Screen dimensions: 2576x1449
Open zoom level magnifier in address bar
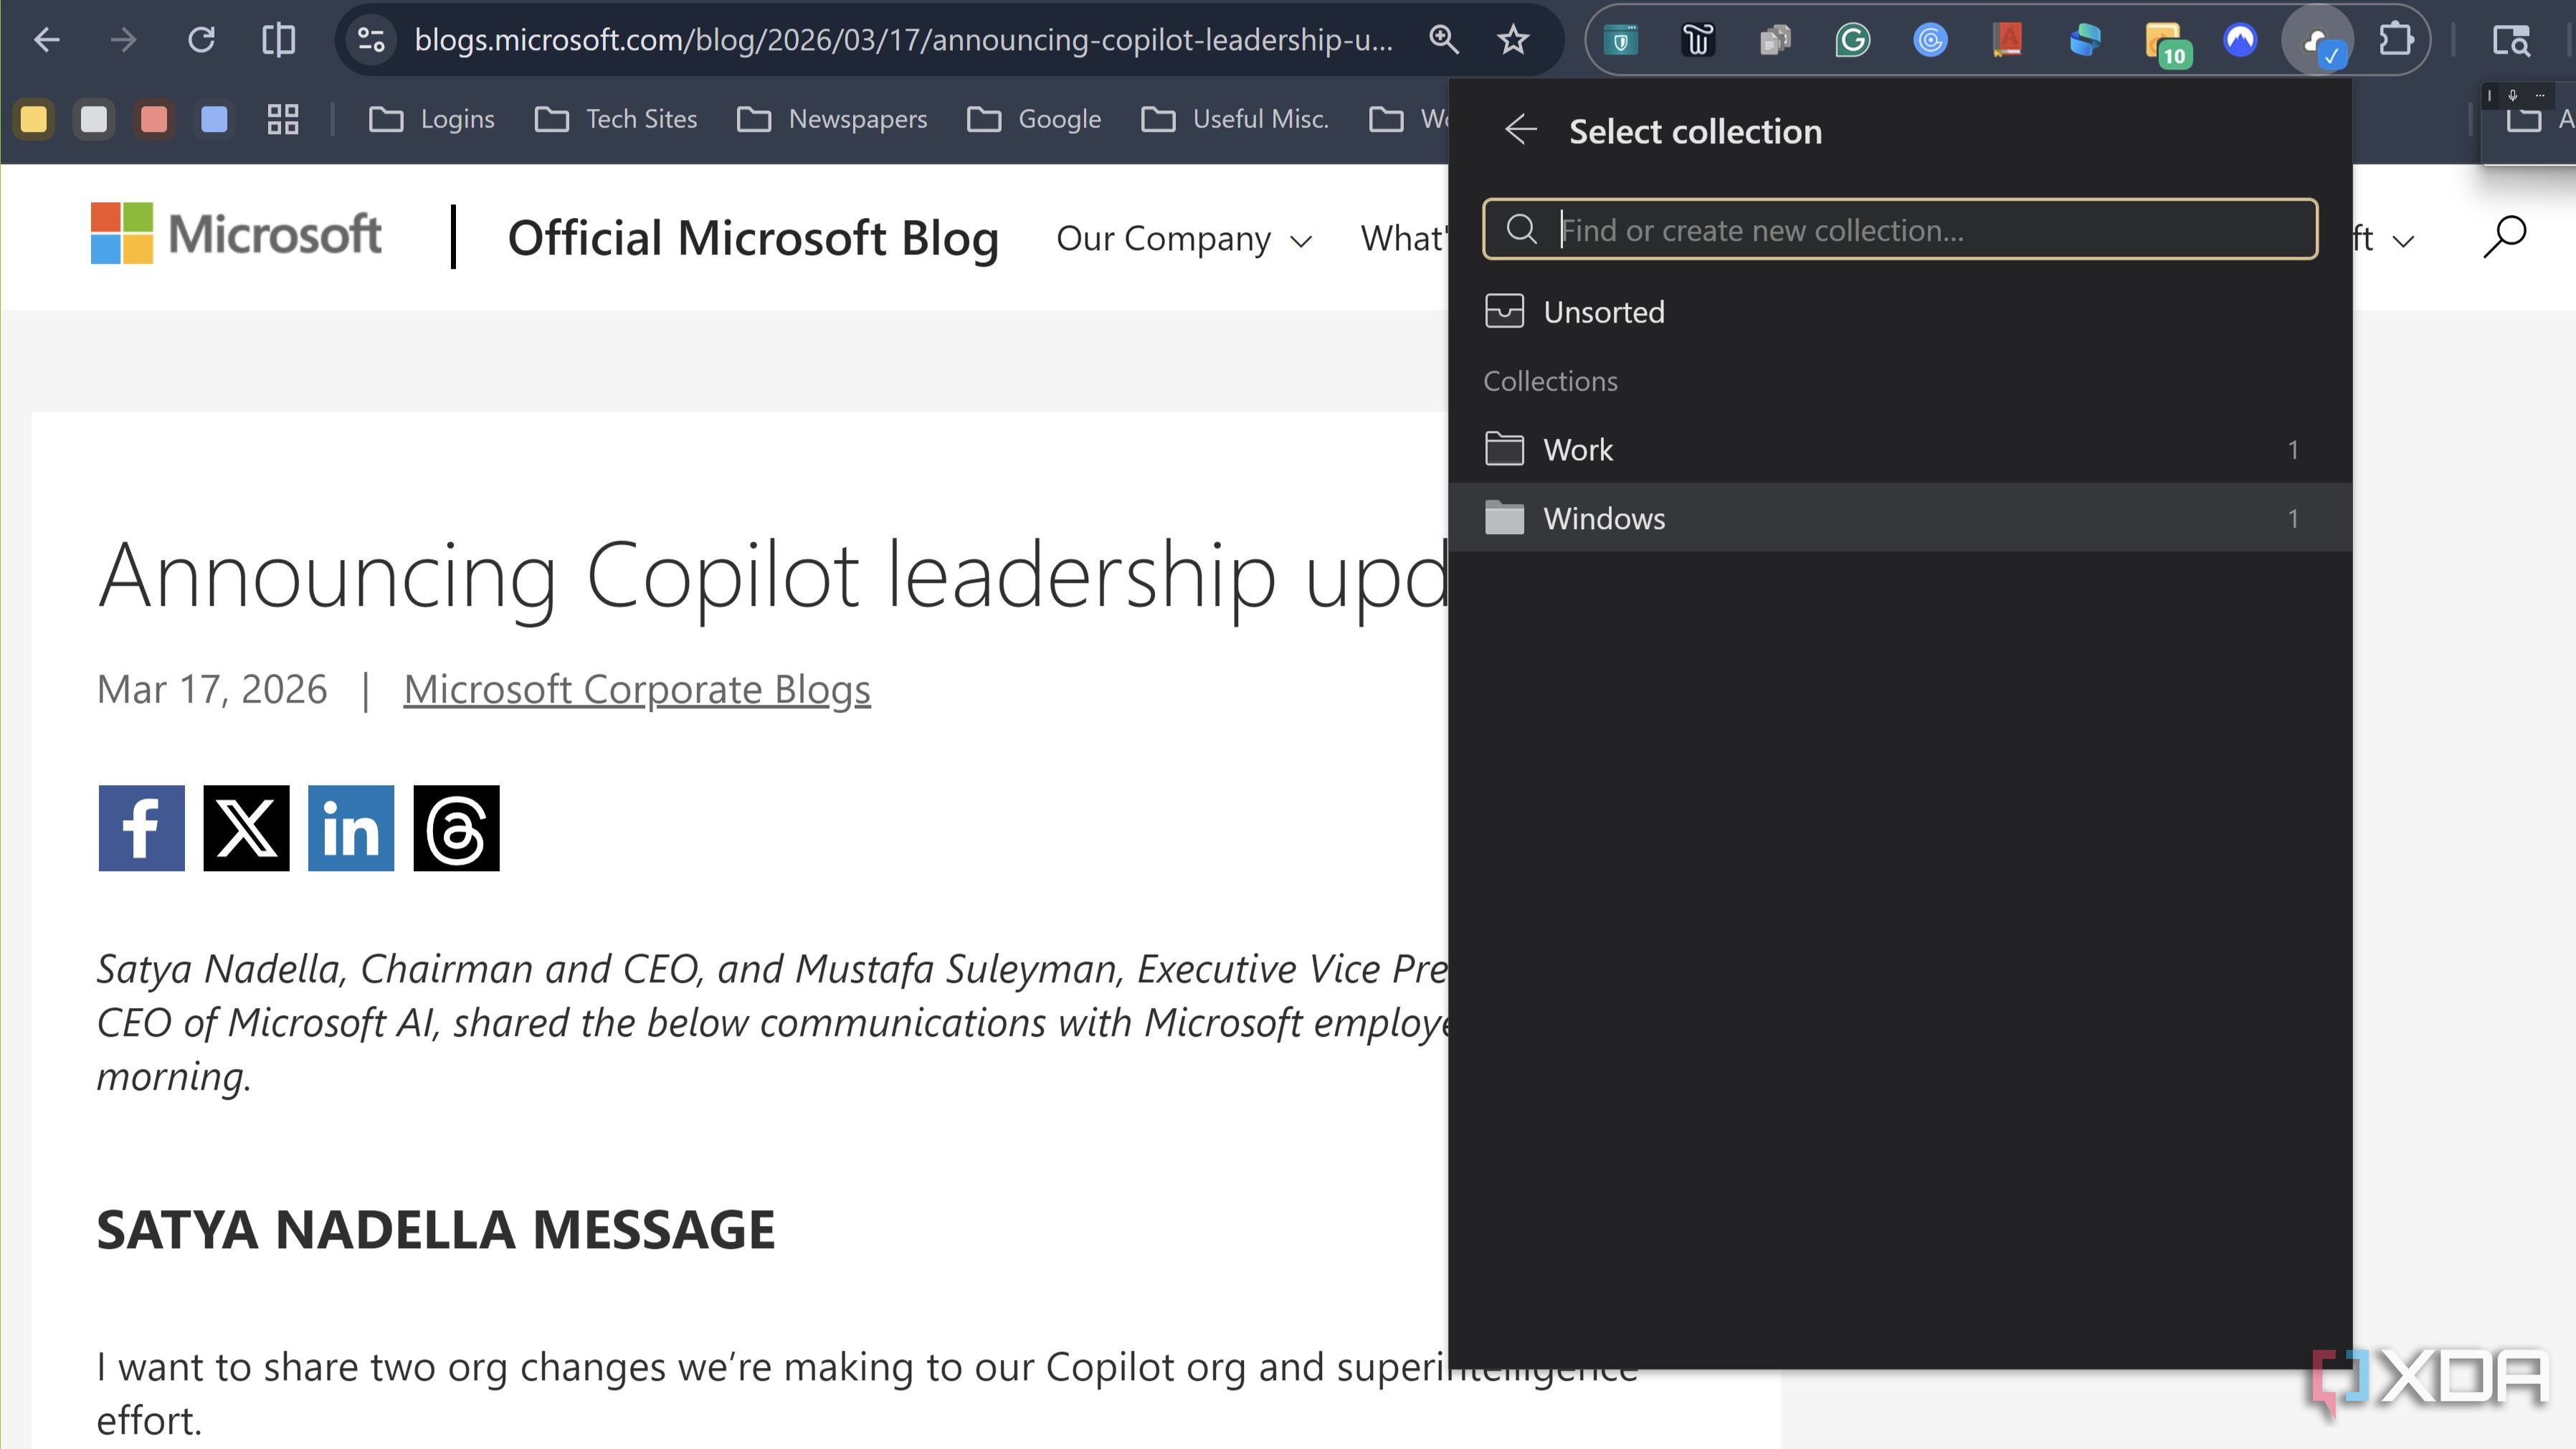pos(1443,40)
